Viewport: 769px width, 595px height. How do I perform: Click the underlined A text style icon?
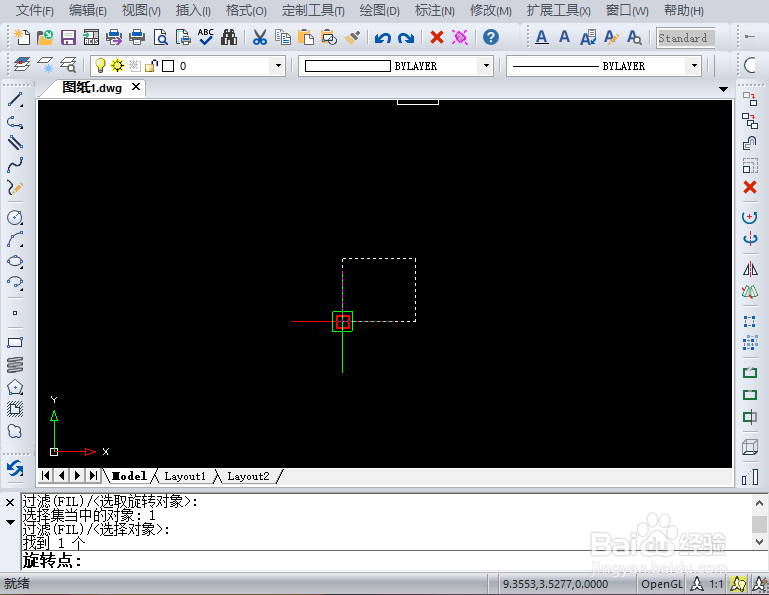pyautogui.click(x=541, y=37)
